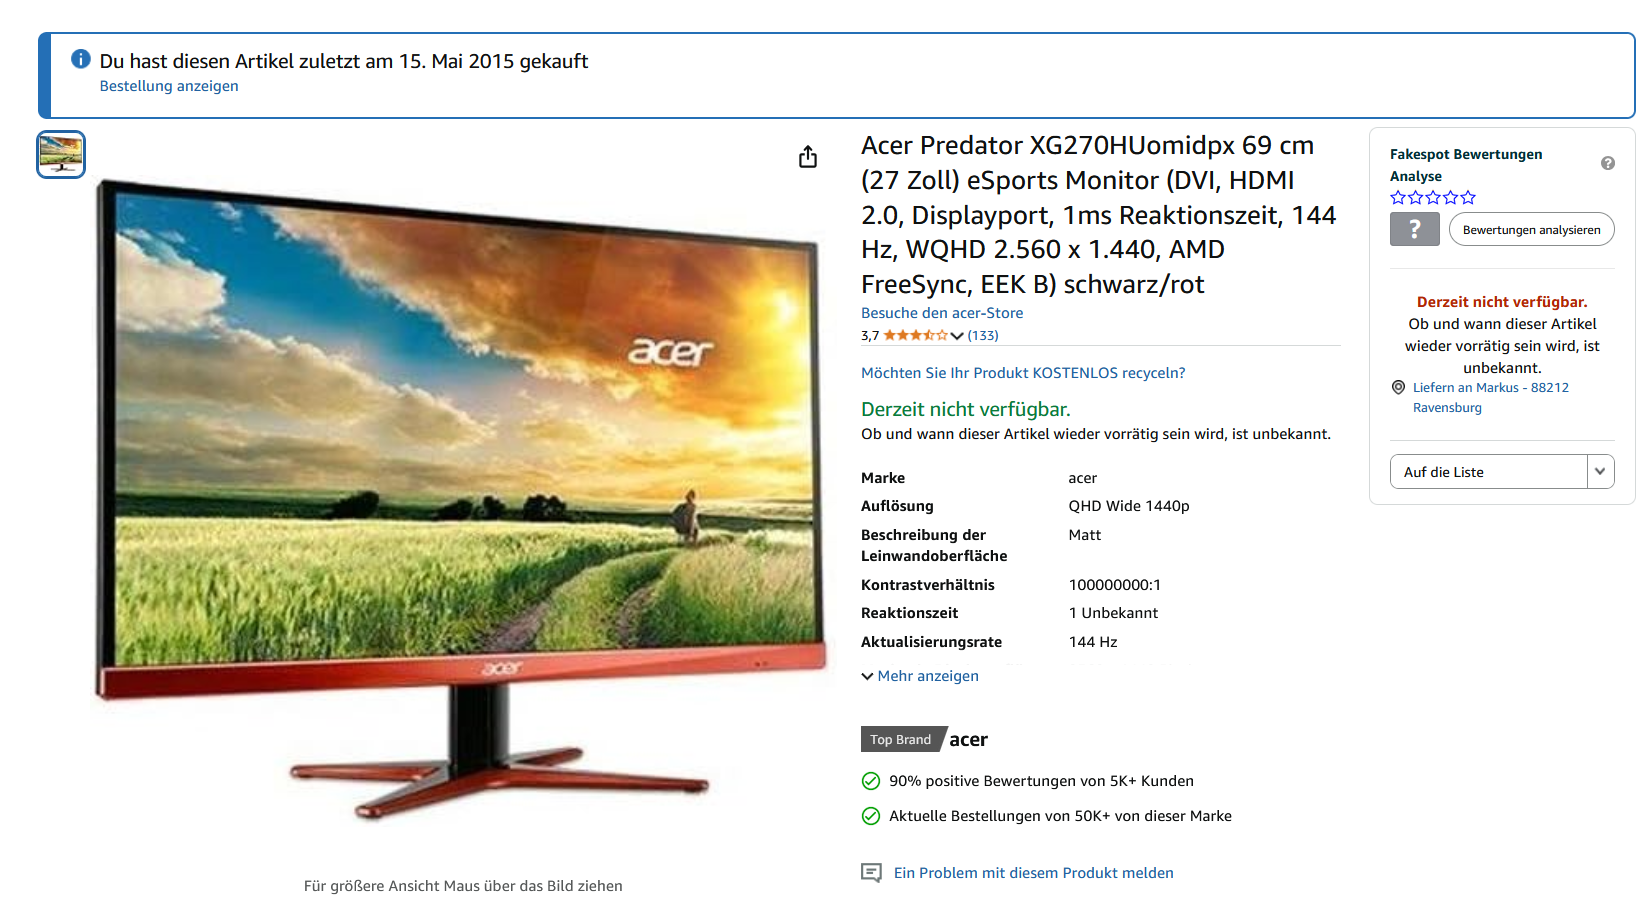Click the report problem speech bubble icon
Screen dimensions: 1637x920
click(x=871, y=873)
